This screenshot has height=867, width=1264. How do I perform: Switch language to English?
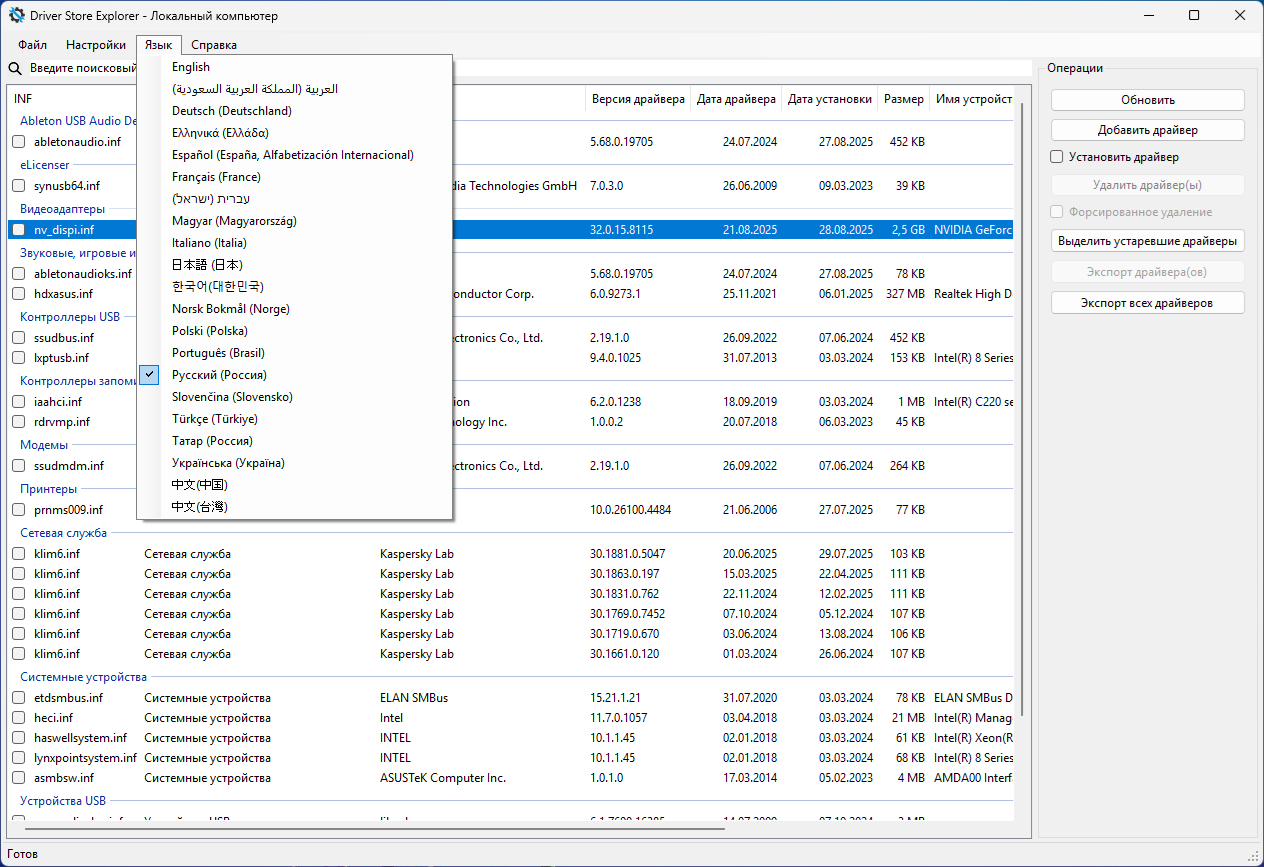point(191,67)
